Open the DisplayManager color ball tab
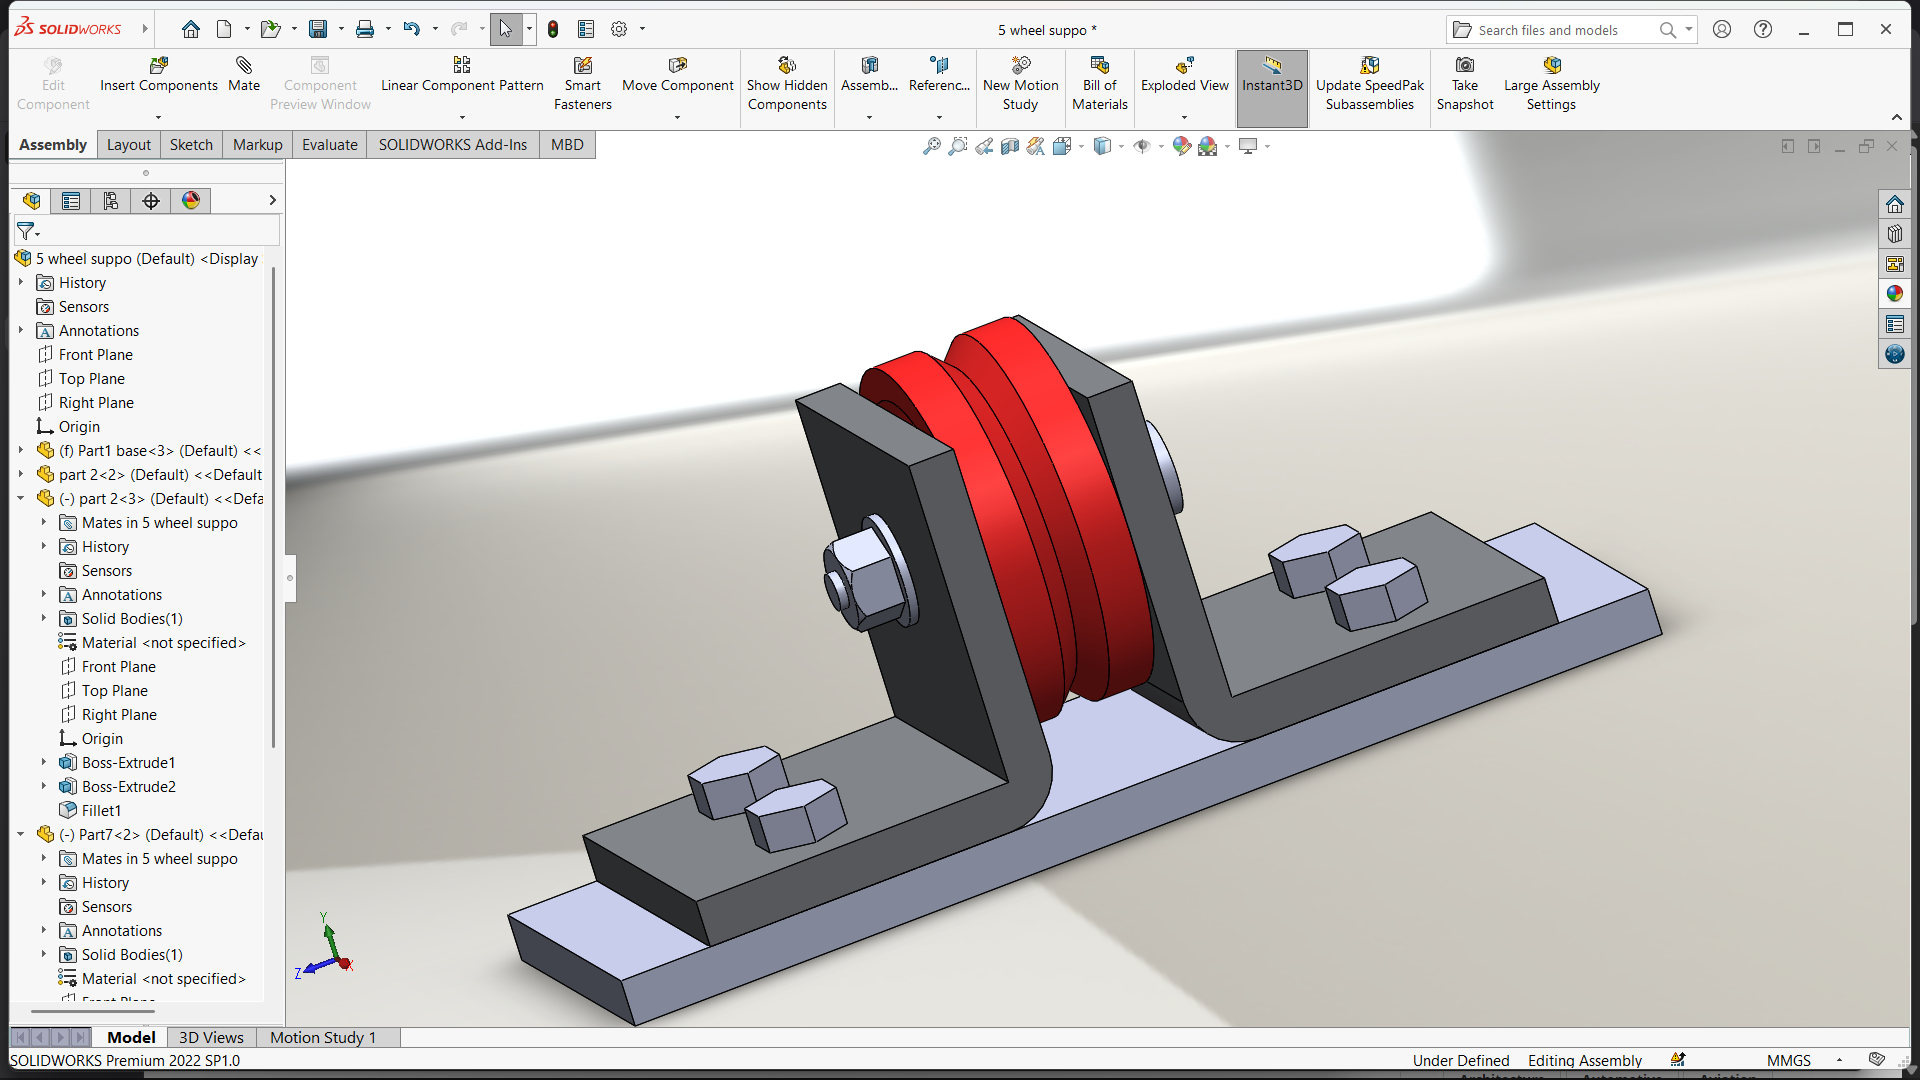Viewport: 1920px width, 1080px height. click(x=191, y=201)
